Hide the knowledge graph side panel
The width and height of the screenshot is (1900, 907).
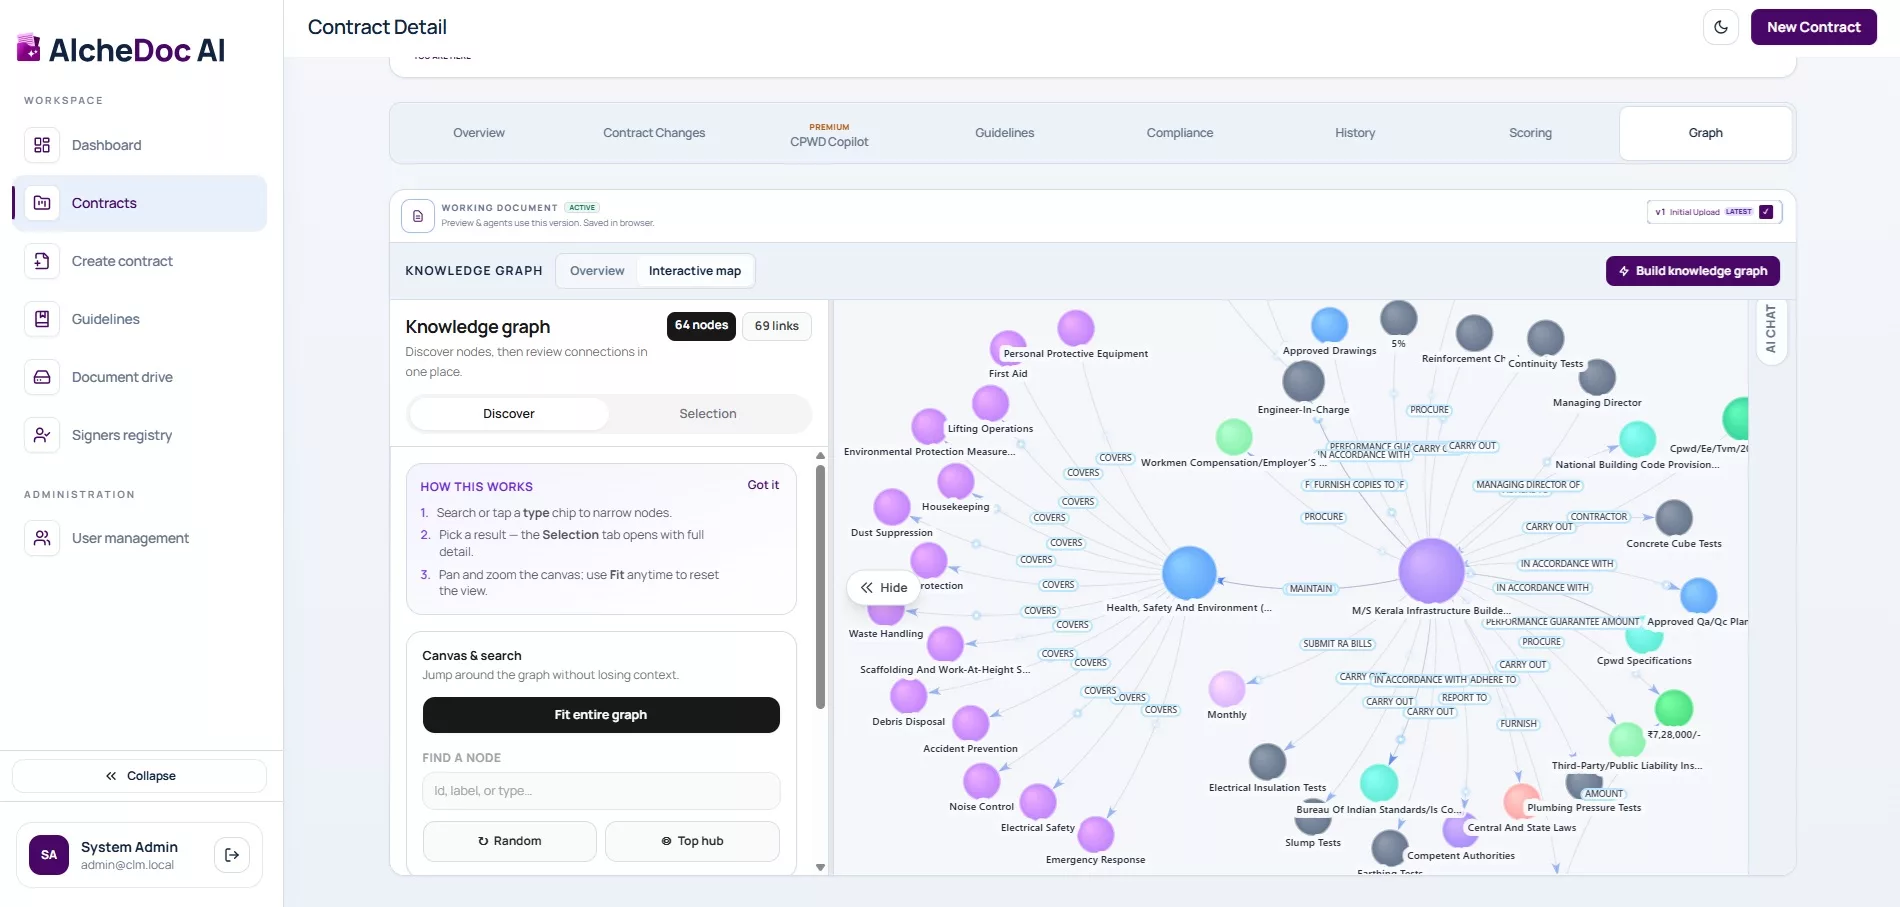coord(884,588)
